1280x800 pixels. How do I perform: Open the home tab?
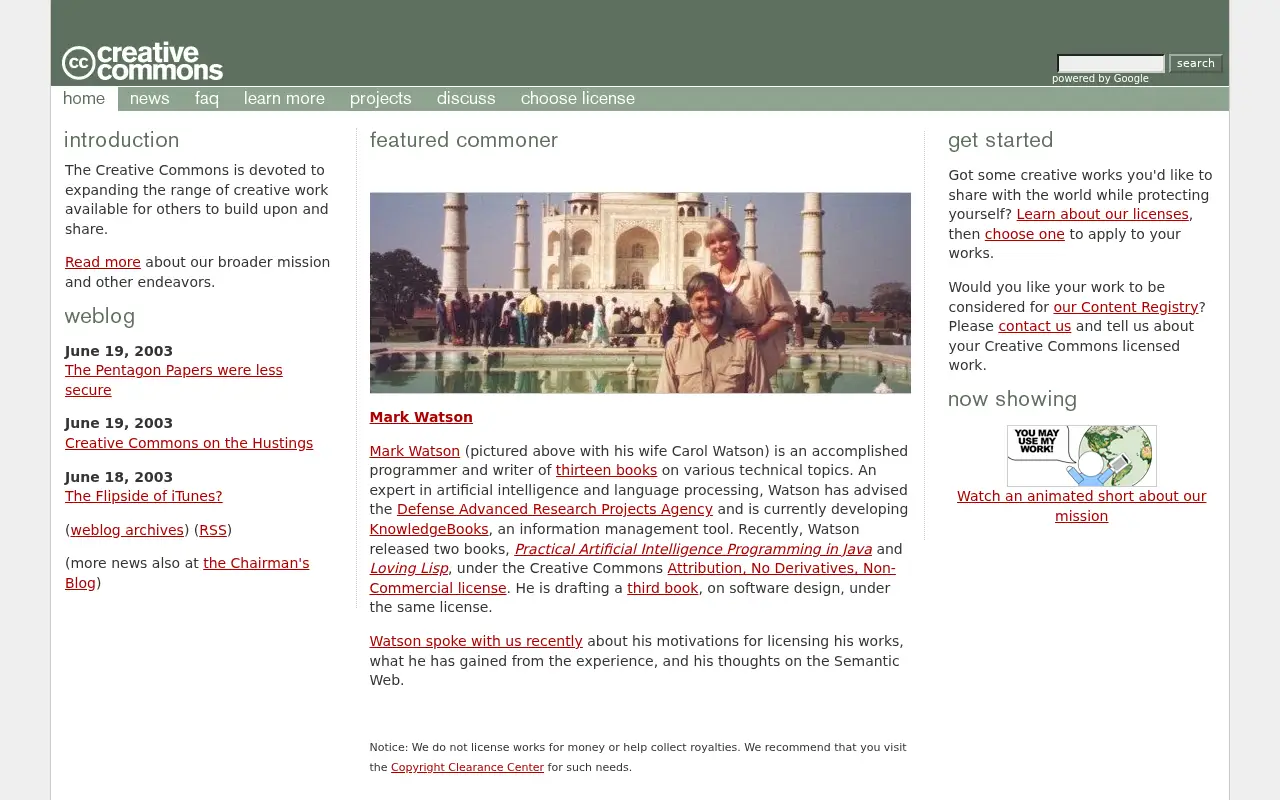84,99
